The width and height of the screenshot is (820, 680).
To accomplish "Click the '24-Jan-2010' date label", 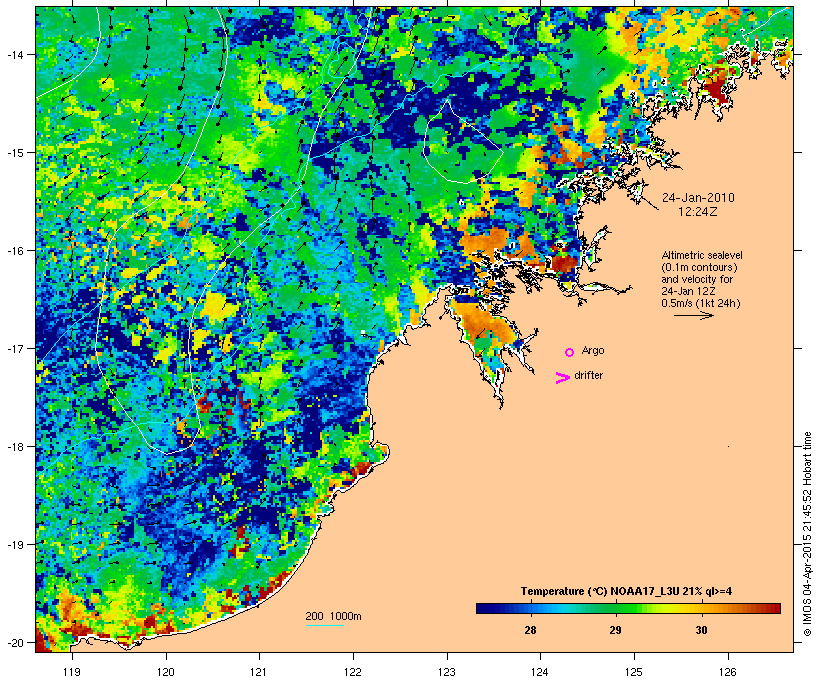I will [x=698, y=198].
